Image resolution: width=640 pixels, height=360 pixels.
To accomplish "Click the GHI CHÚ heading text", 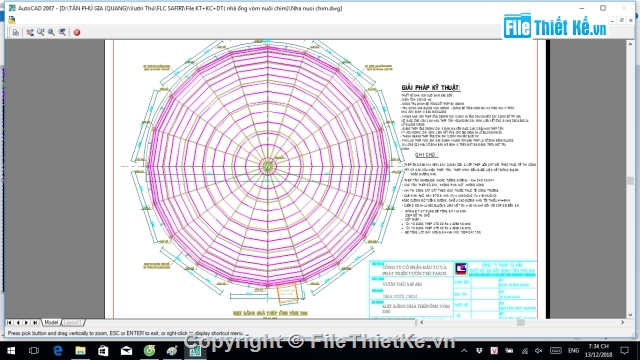I will point(426,155).
